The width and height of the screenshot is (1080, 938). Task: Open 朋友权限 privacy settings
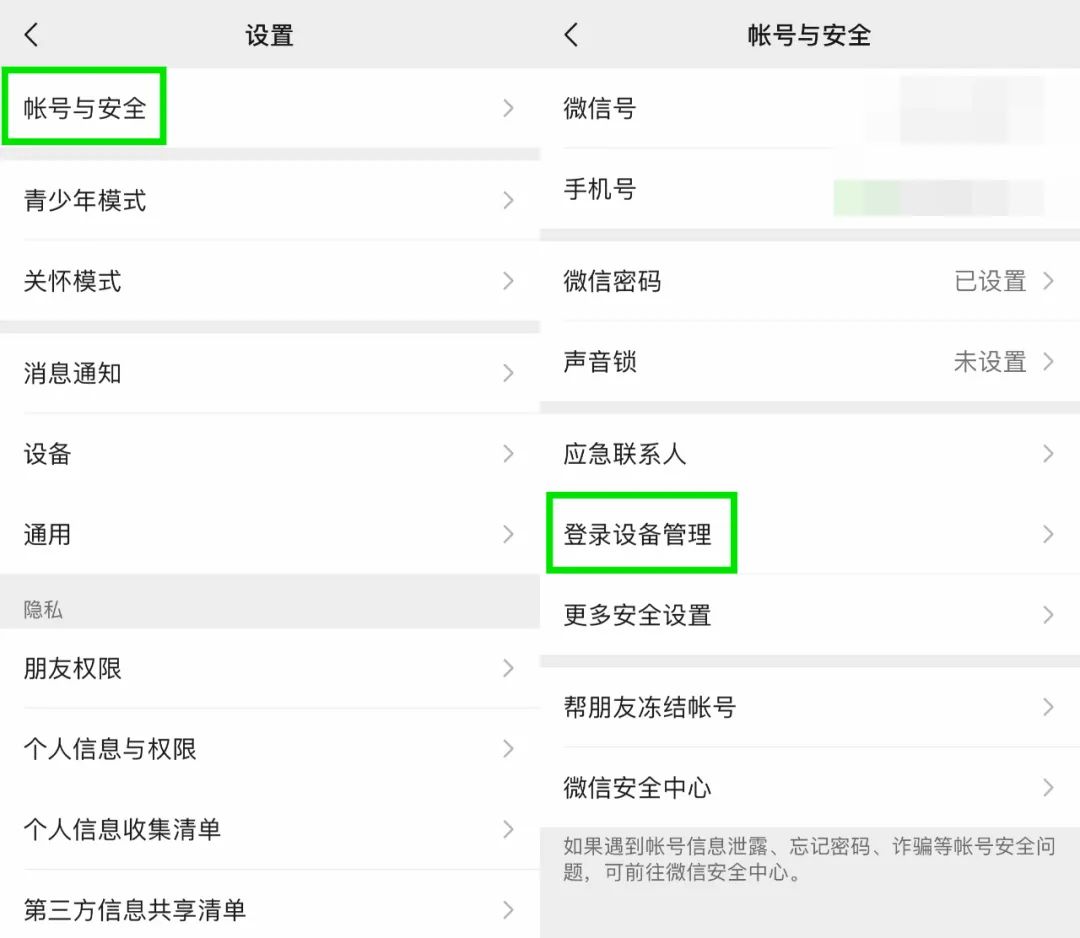pos(270,669)
